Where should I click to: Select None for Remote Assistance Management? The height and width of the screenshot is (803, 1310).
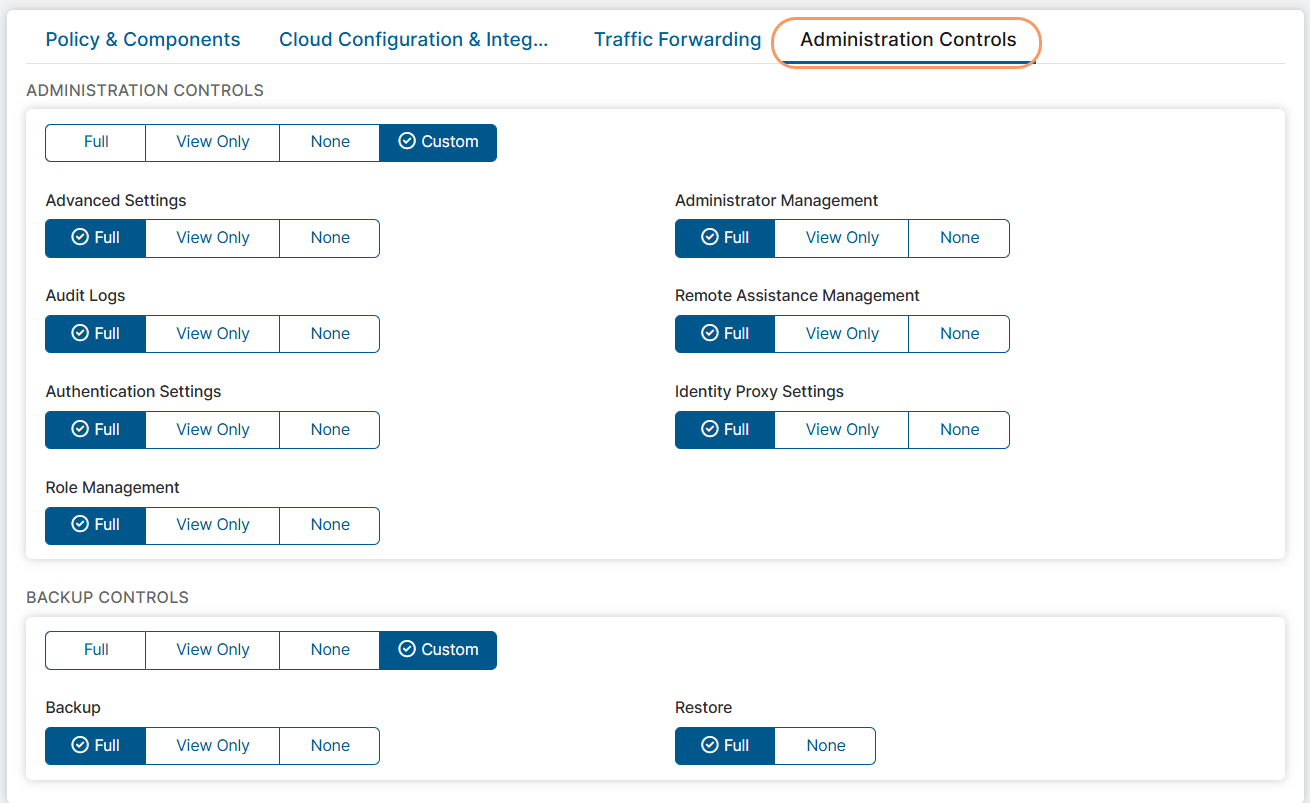(959, 333)
